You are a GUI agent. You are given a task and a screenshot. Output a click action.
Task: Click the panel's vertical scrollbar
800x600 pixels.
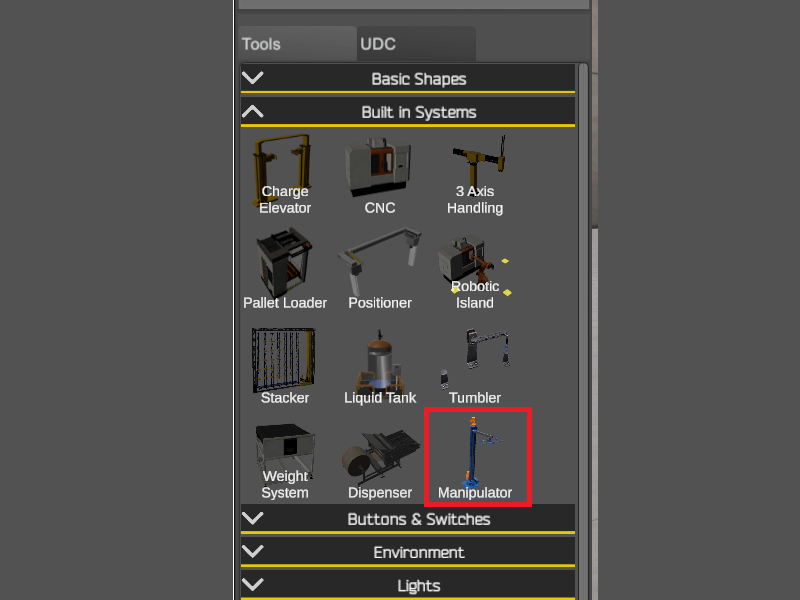[x=583, y=332]
